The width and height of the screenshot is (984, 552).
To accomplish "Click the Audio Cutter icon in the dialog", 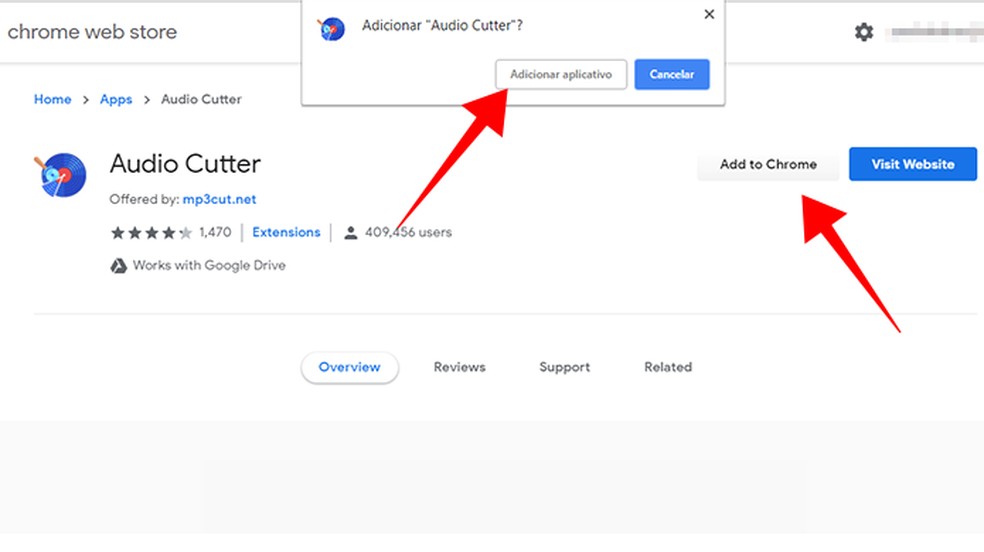I will pos(331,29).
